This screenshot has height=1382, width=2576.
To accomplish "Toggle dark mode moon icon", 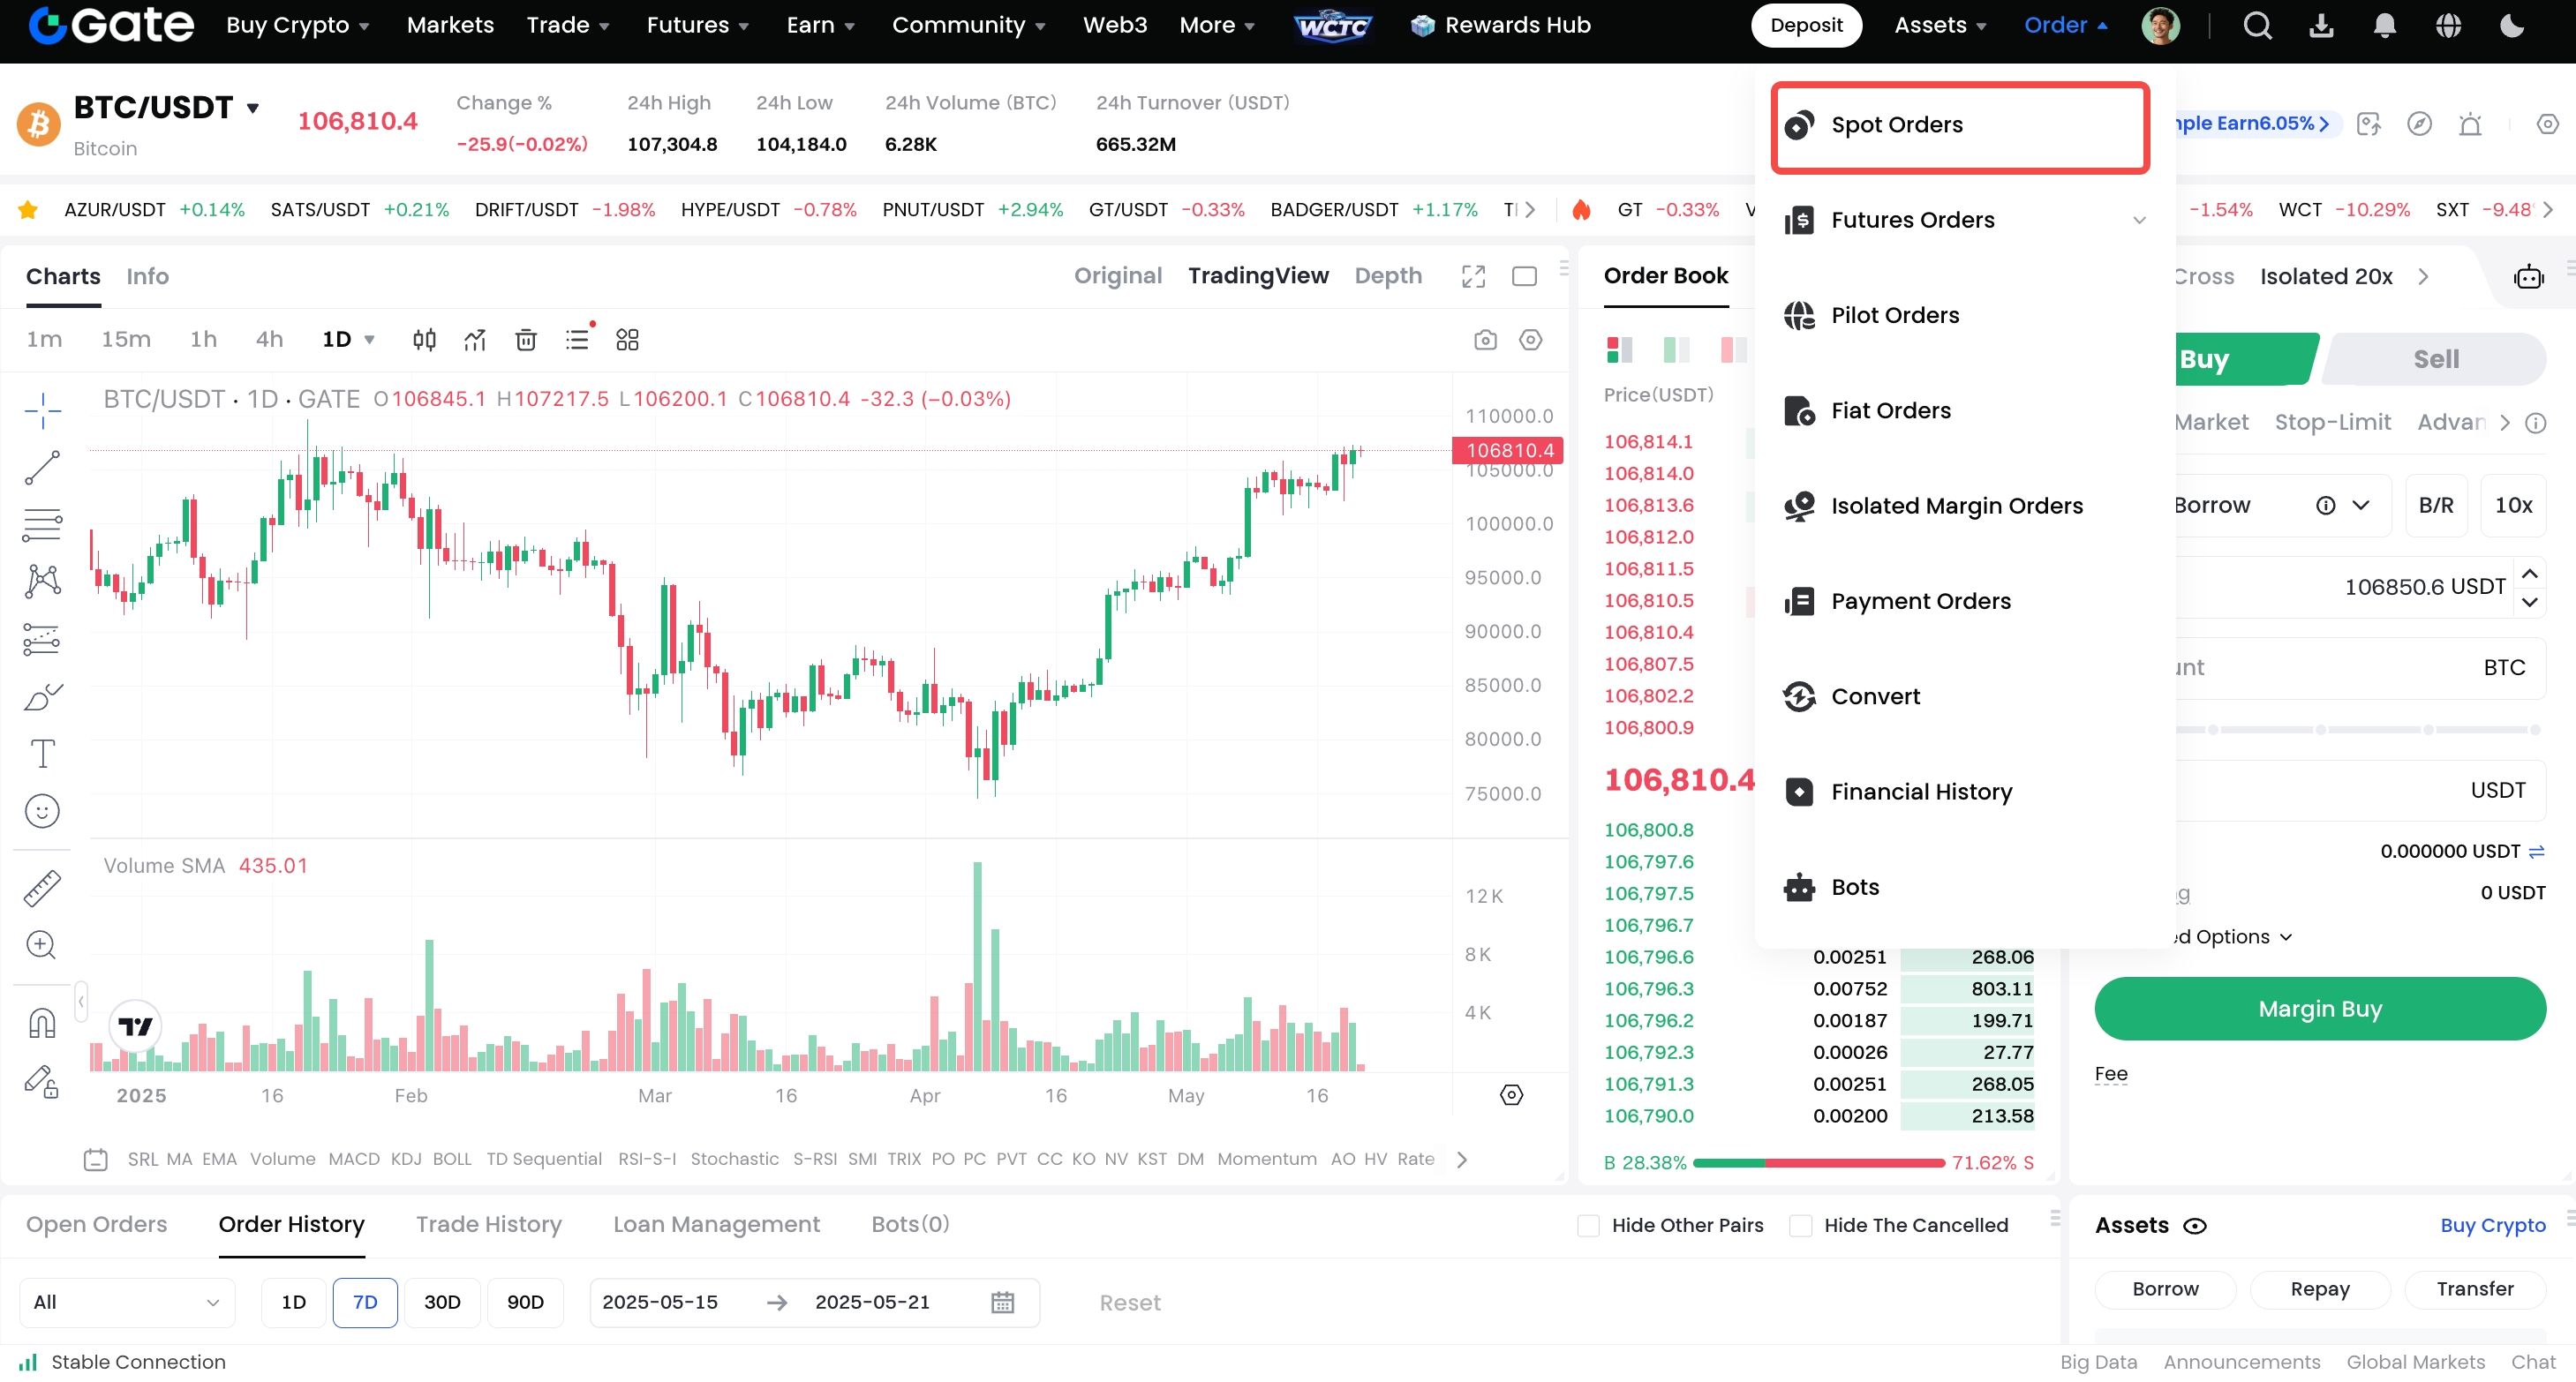I will (2511, 25).
